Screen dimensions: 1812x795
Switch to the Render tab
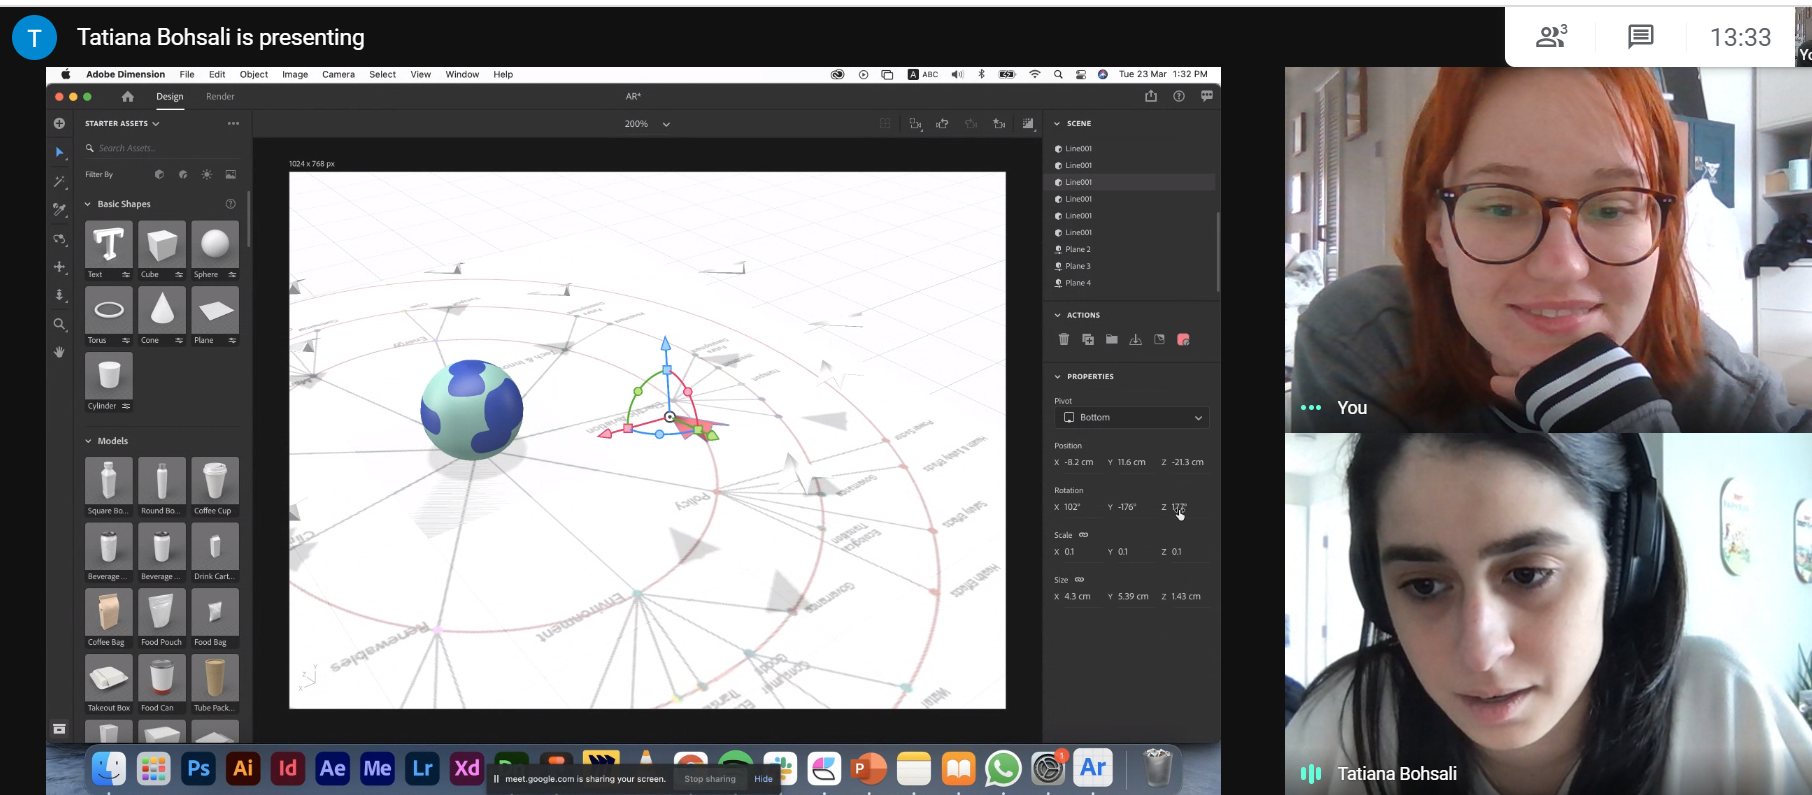(x=220, y=97)
